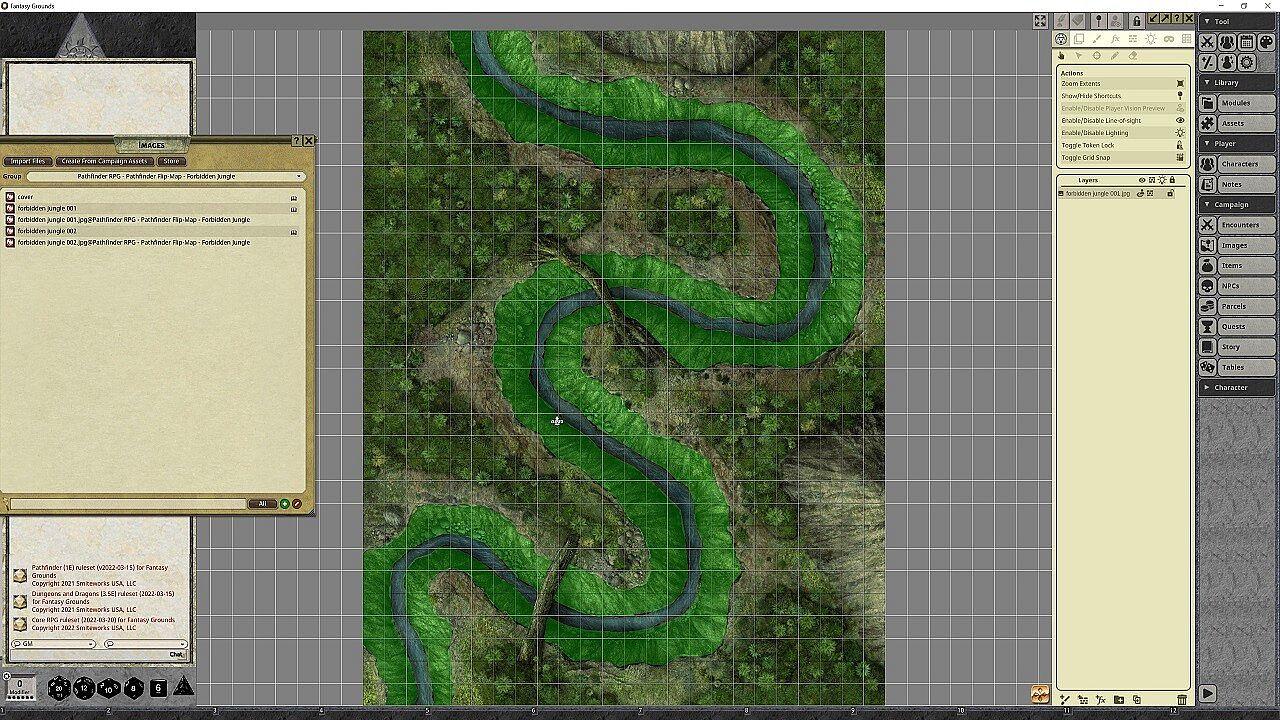Image resolution: width=1280 pixels, height=720 pixels.
Task: Click the Modifier box showing 0
Action: click(x=19, y=687)
